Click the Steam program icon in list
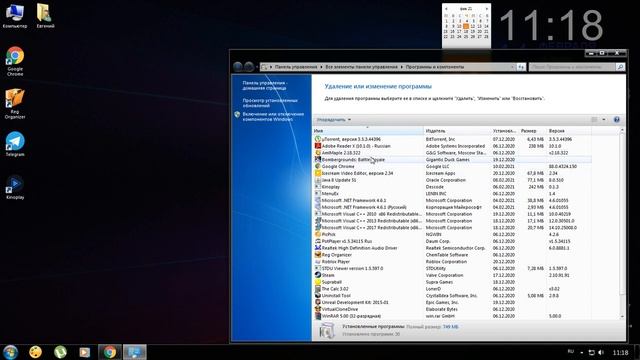Screen dimensions: 640x360 point(318,275)
